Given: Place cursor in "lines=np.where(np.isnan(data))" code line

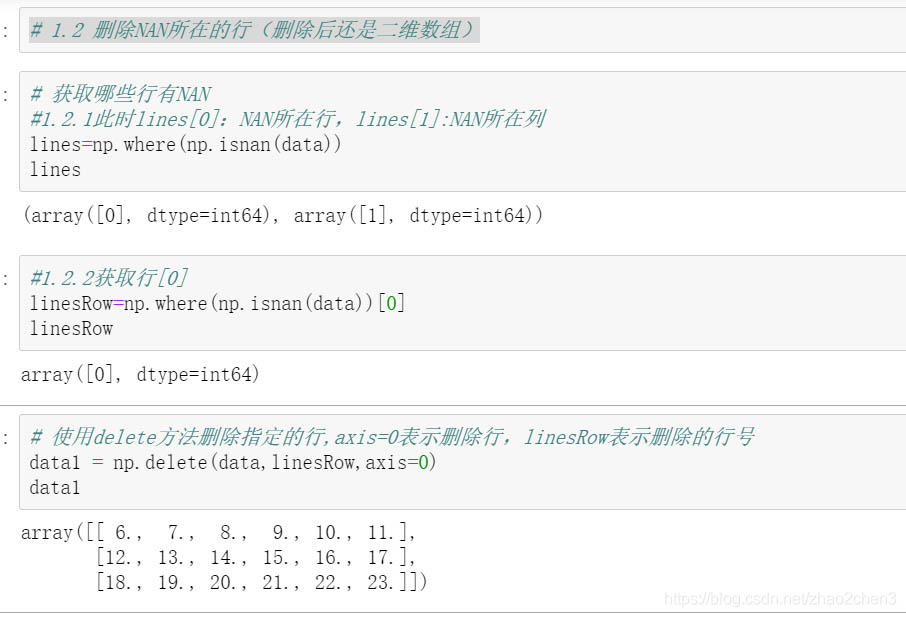Looking at the screenshot, I should pos(186,144).
